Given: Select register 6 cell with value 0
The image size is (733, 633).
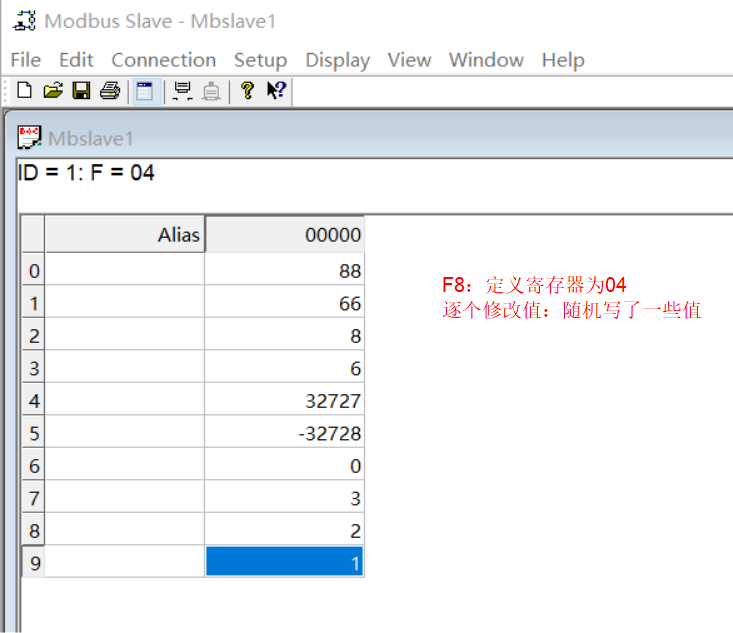Looking at the screenshot, I should tap(285, 465).
